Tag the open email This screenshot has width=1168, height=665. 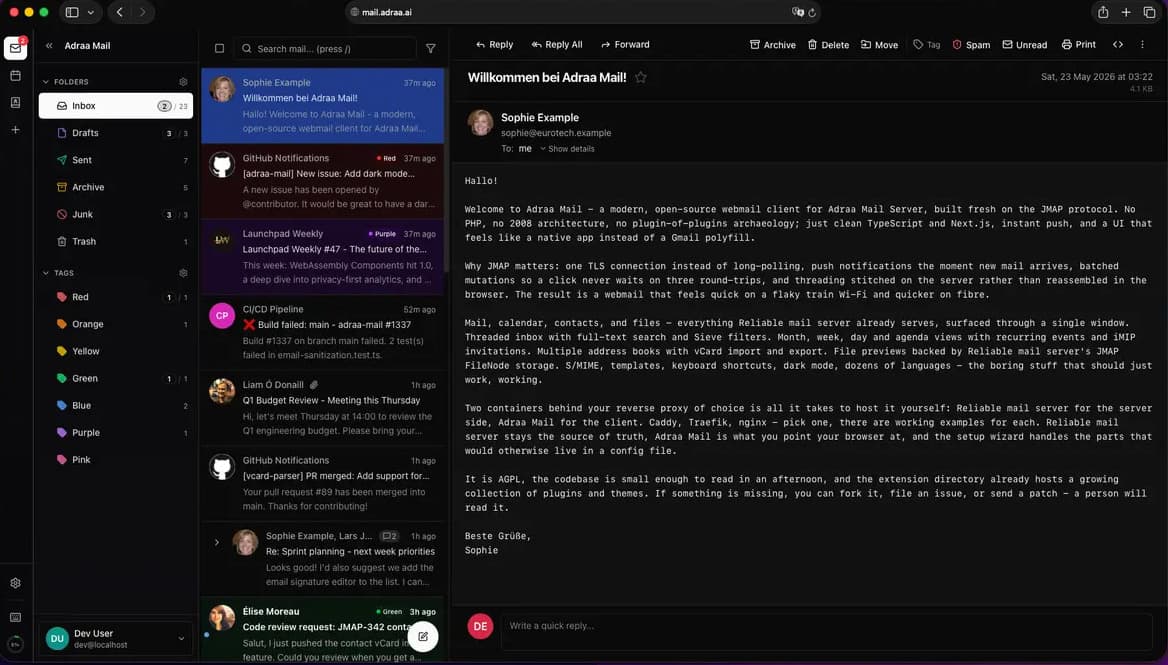coord(927,45)
